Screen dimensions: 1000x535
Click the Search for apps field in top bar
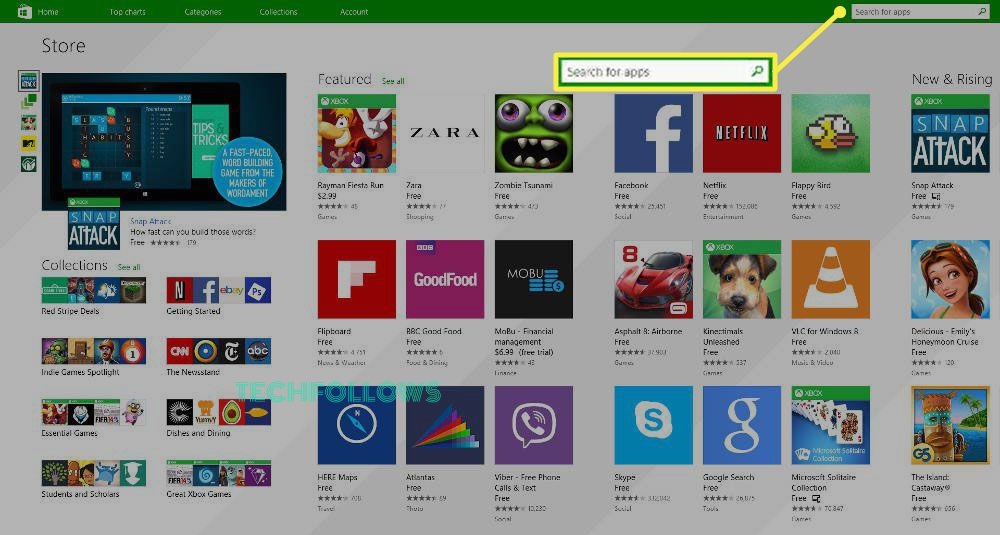click(920, 11)
